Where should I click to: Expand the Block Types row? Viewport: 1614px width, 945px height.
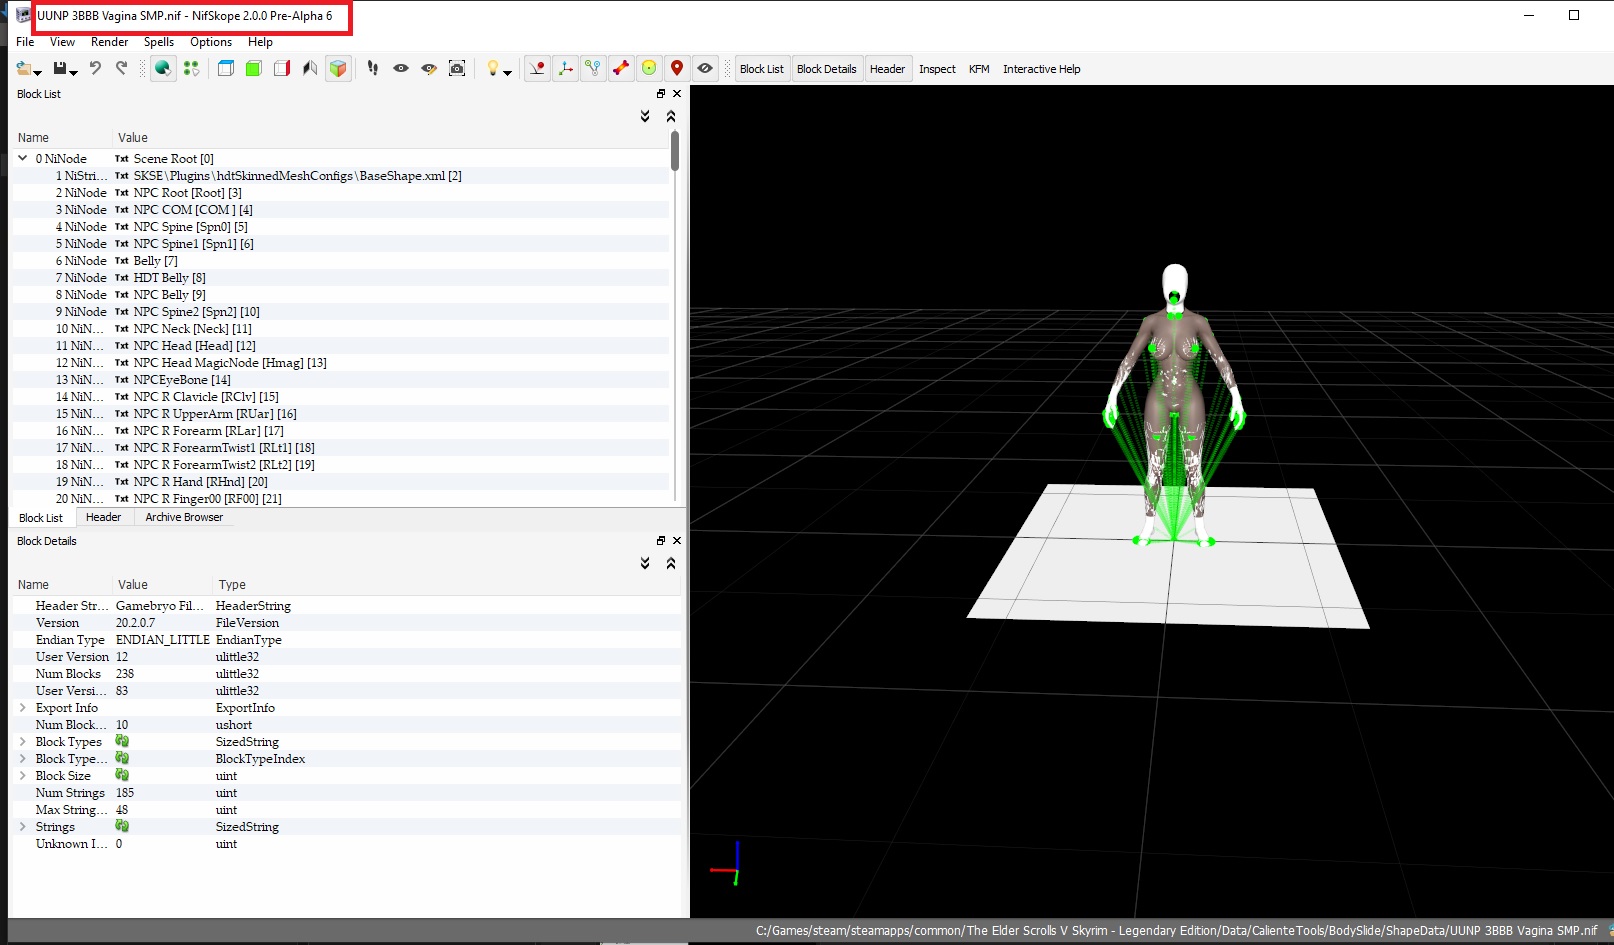(x=23, y=742)
